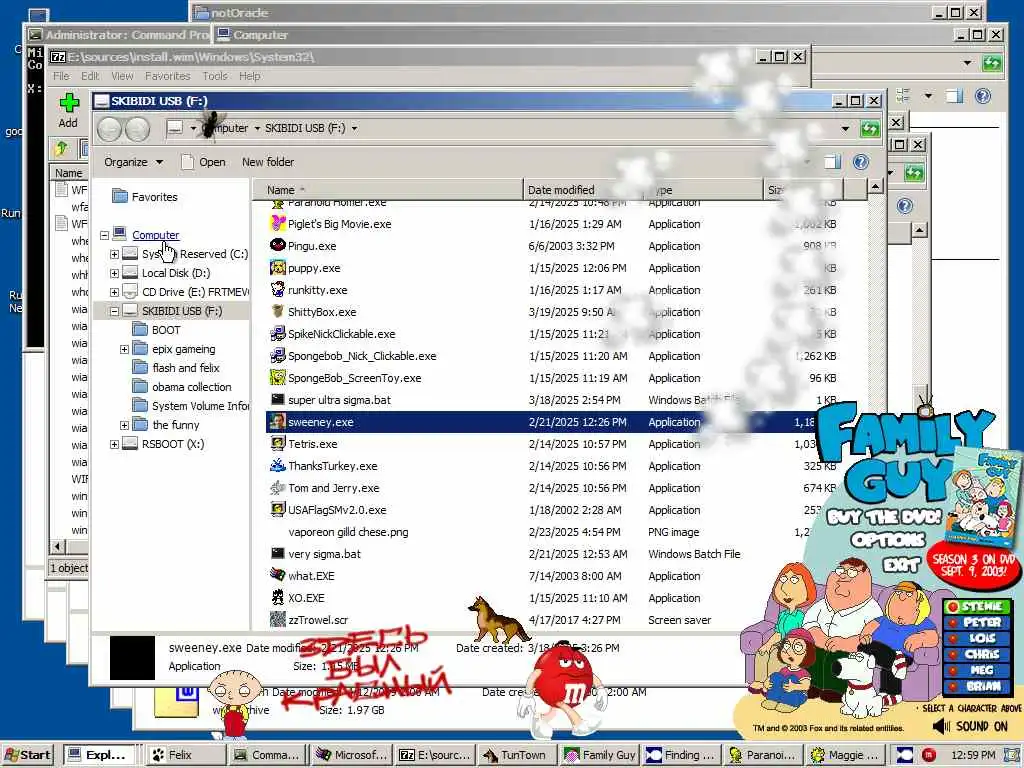Screen dimensions: 1024x768
Task: Select the Tetris.exe icon
Action: click(x=278, y=443)
